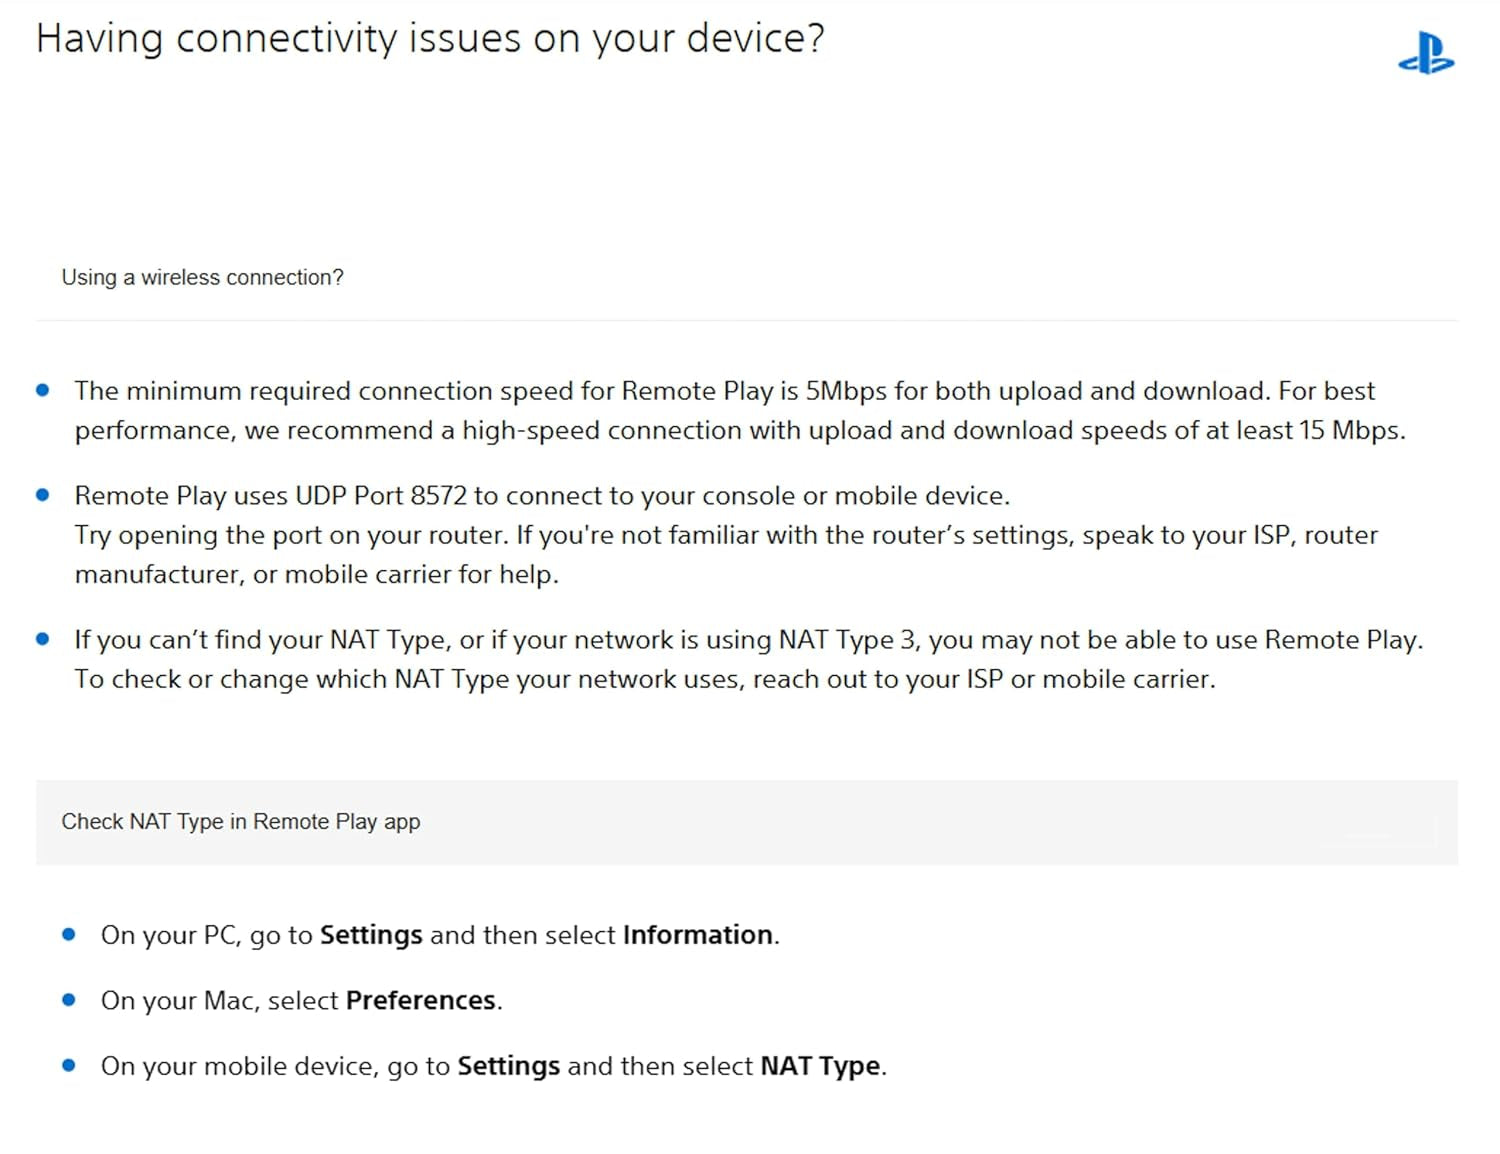Click 'reach out to your ISP or mobile carrier' text
1500x1154 pixels.
983,680
